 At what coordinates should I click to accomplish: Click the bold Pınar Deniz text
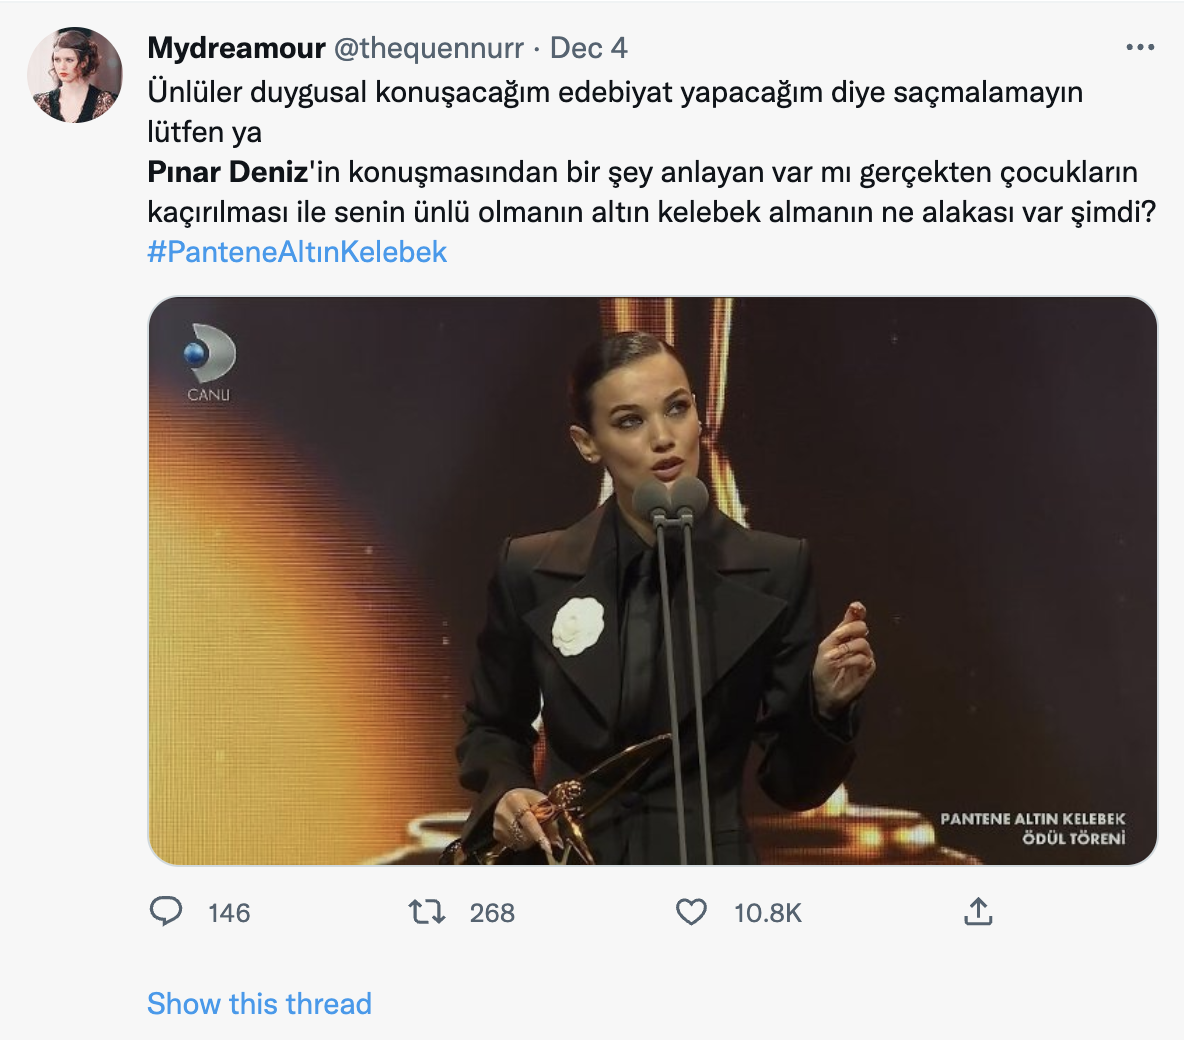tap(227, 172)
